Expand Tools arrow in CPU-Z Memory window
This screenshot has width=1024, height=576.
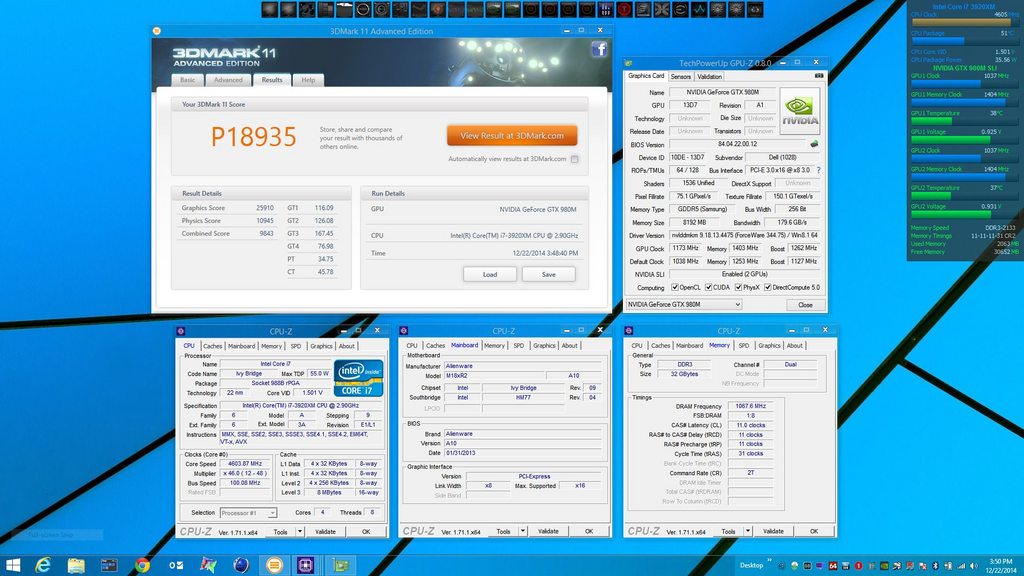(748, 532)
